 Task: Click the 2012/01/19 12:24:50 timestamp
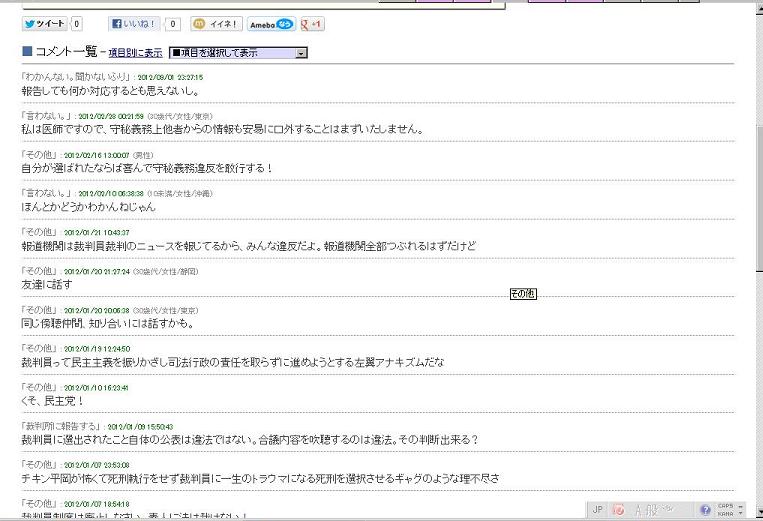pyautogui.click(x=97, y=349)
